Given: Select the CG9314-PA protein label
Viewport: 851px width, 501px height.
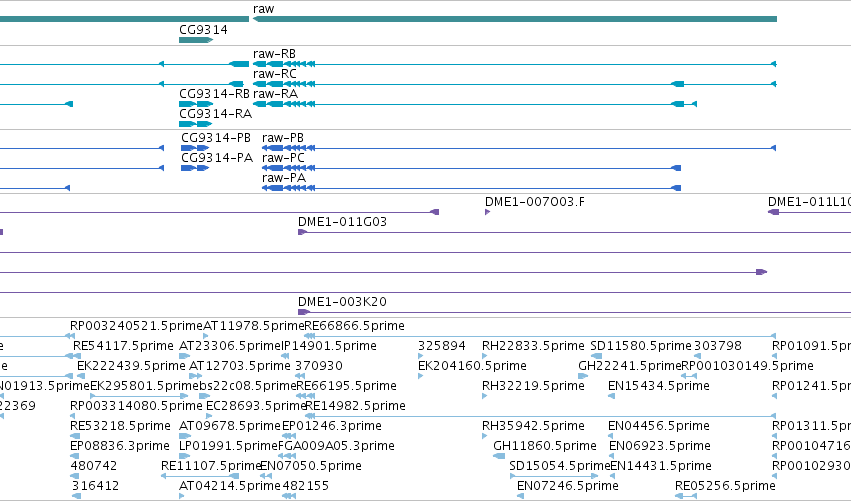Looking at the screenshot, I should [x=217, y=158].
